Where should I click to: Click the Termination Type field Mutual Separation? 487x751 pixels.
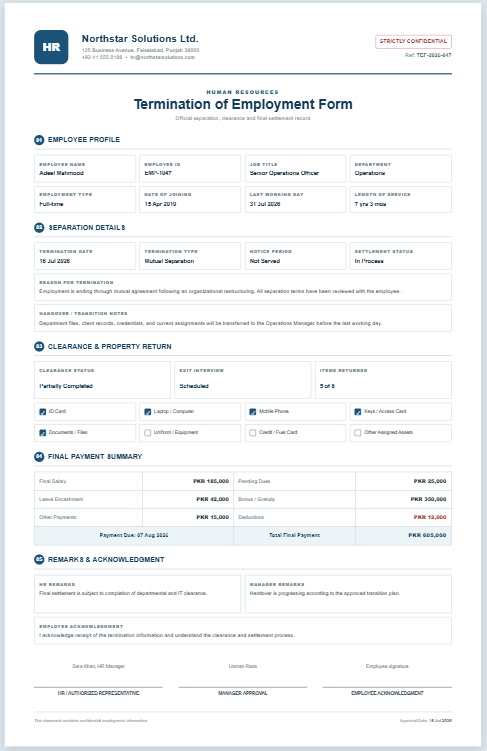(190, 256)
